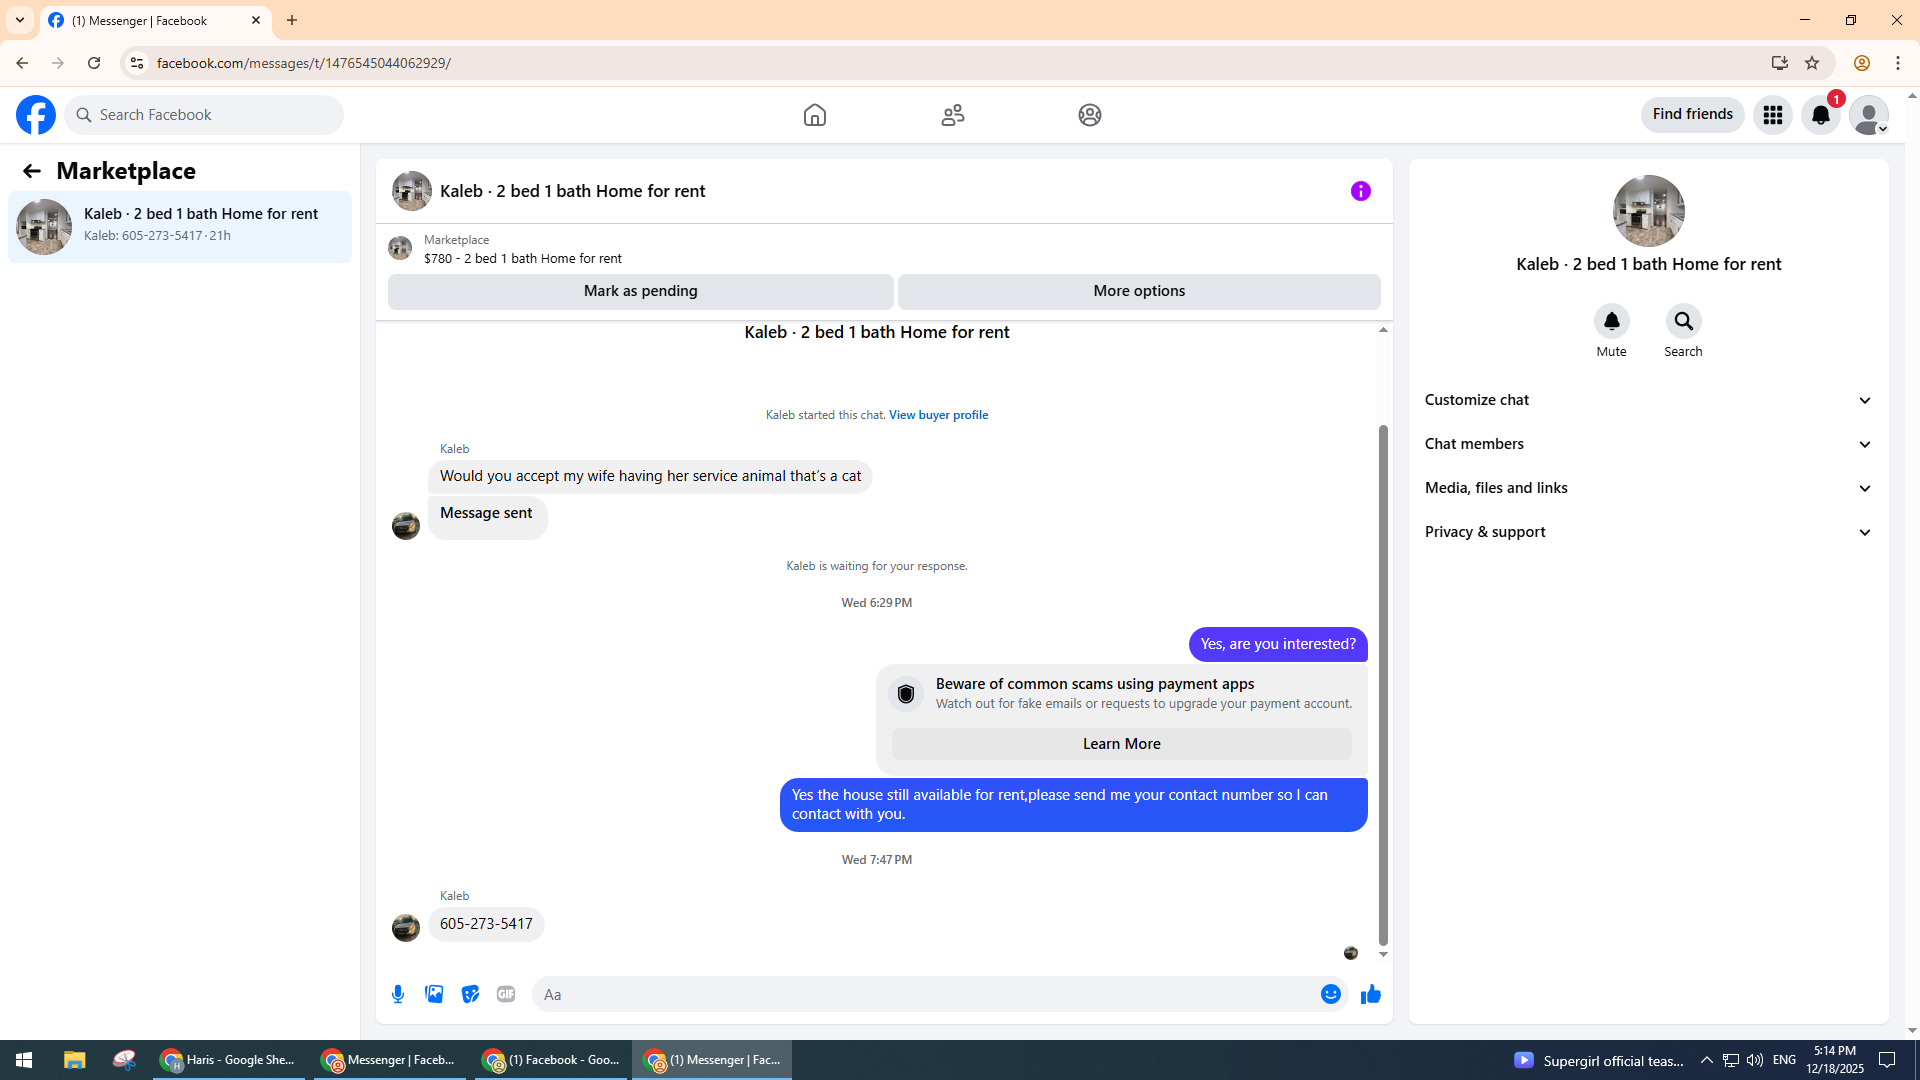Open the $780 Marketplace listing link
The image size is (1920, 1080).
click(x=523, y=259)
